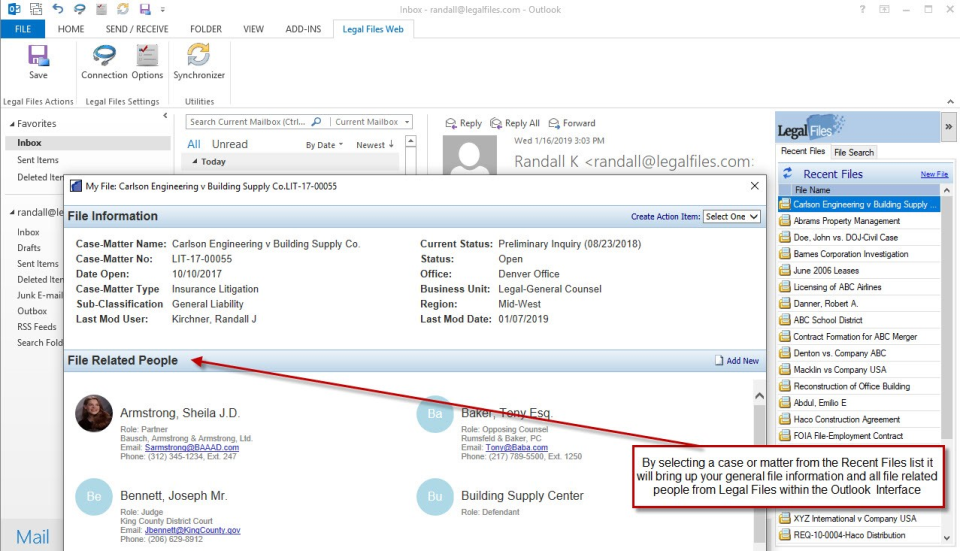The image size is (960, 551).
Task: Collapse the Favorites folder group
Action: [12, 124]
